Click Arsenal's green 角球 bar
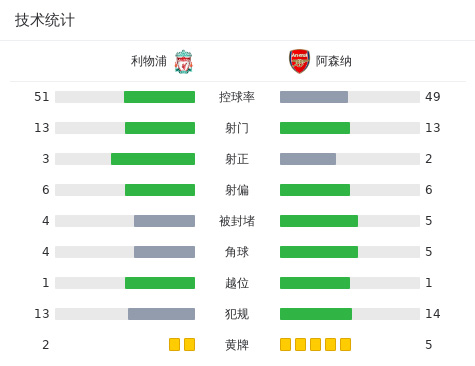The height and width of the screenshot is (366, 475). point(319,252)
